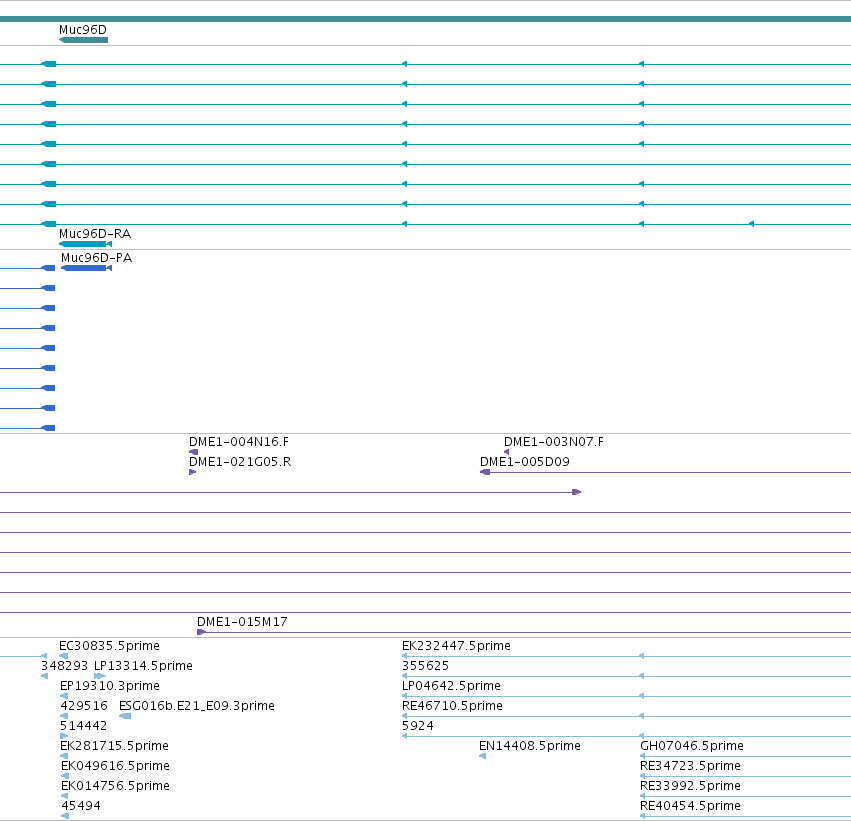
Task: Select the RE34723.5prime EST label
Action: pyautogui.click(x=690, y=766)
